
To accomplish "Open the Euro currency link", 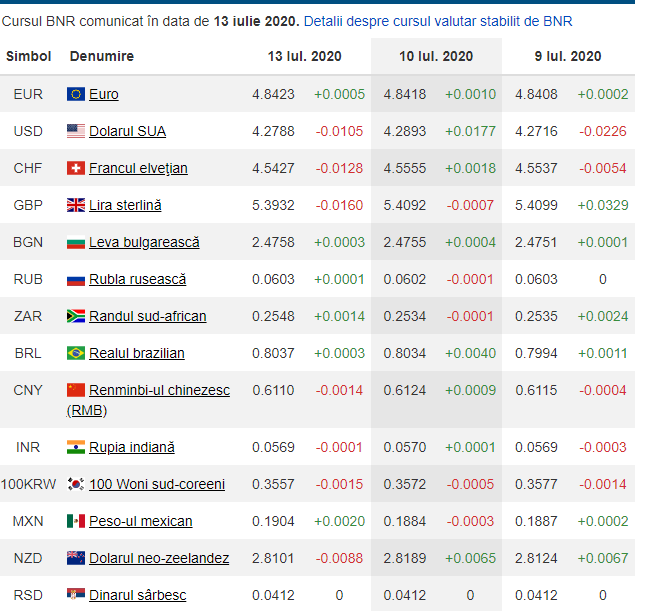I will (103, 94).
